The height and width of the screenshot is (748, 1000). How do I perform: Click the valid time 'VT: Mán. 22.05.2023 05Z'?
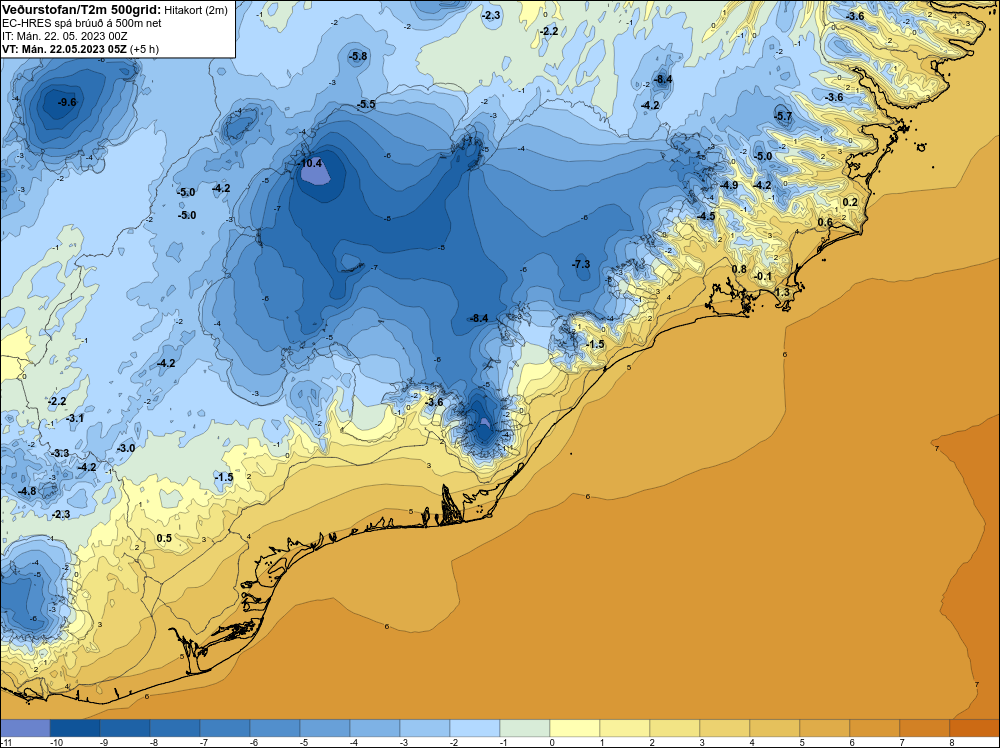64,48
